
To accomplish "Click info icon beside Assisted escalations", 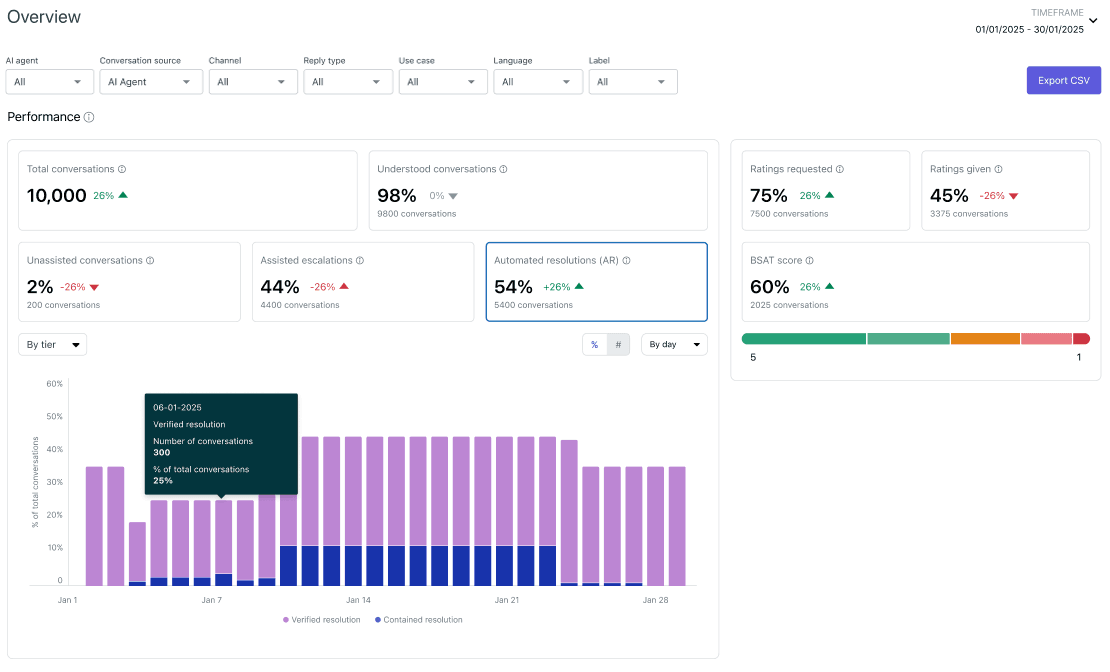I will [360, 261].
